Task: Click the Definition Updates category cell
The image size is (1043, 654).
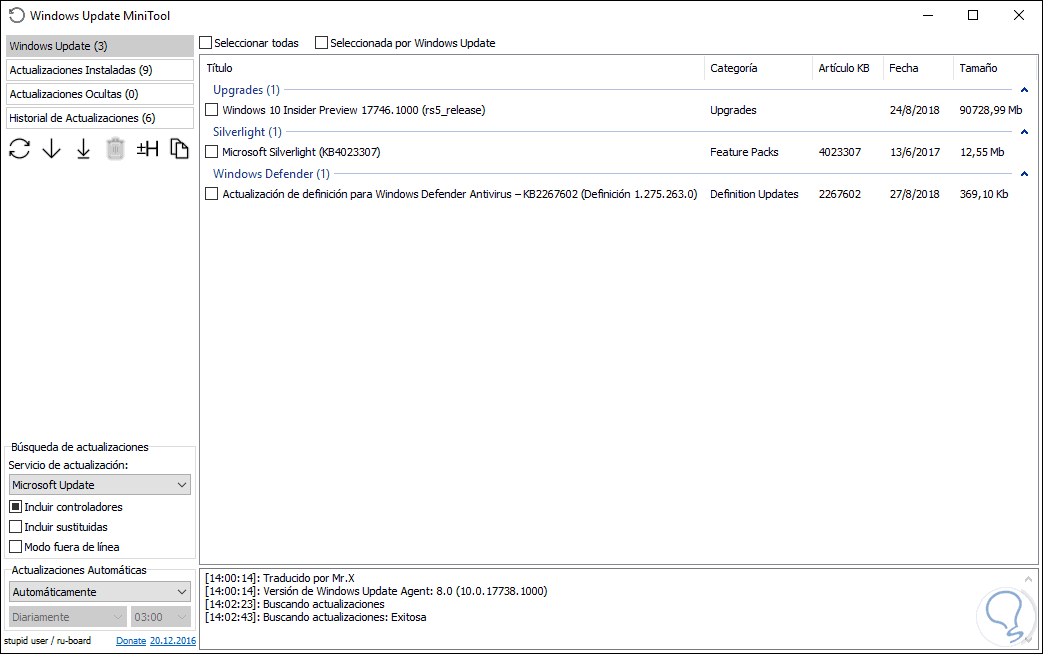Action: click(754, 194)
